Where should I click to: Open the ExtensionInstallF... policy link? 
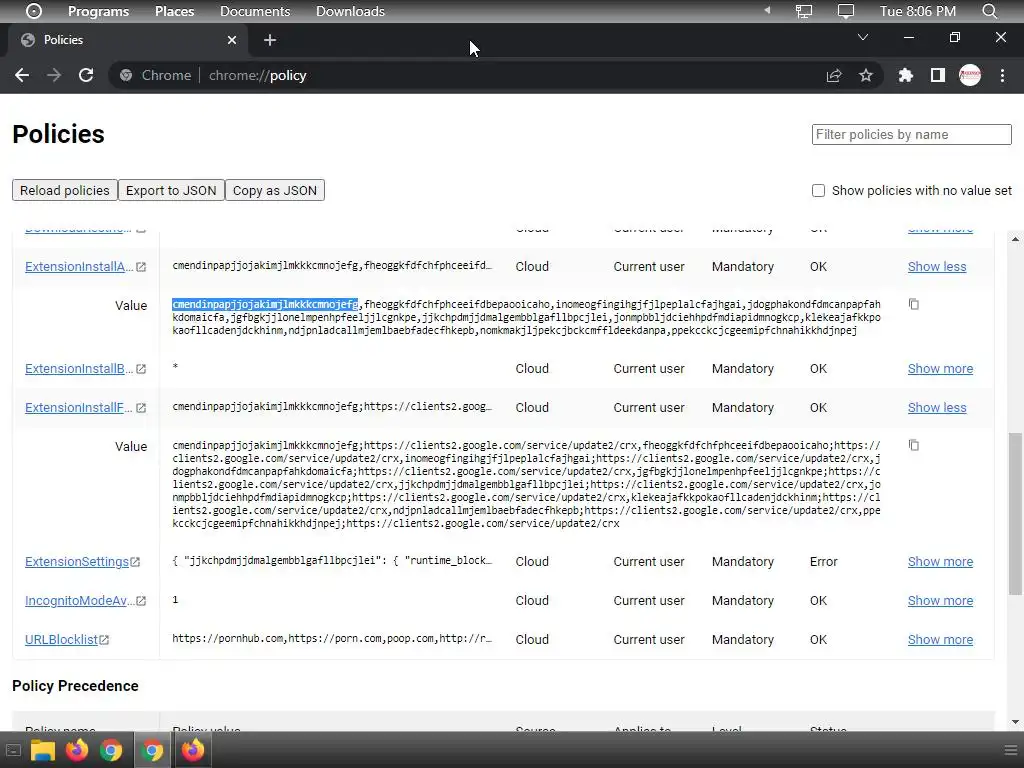coord(79,408)
